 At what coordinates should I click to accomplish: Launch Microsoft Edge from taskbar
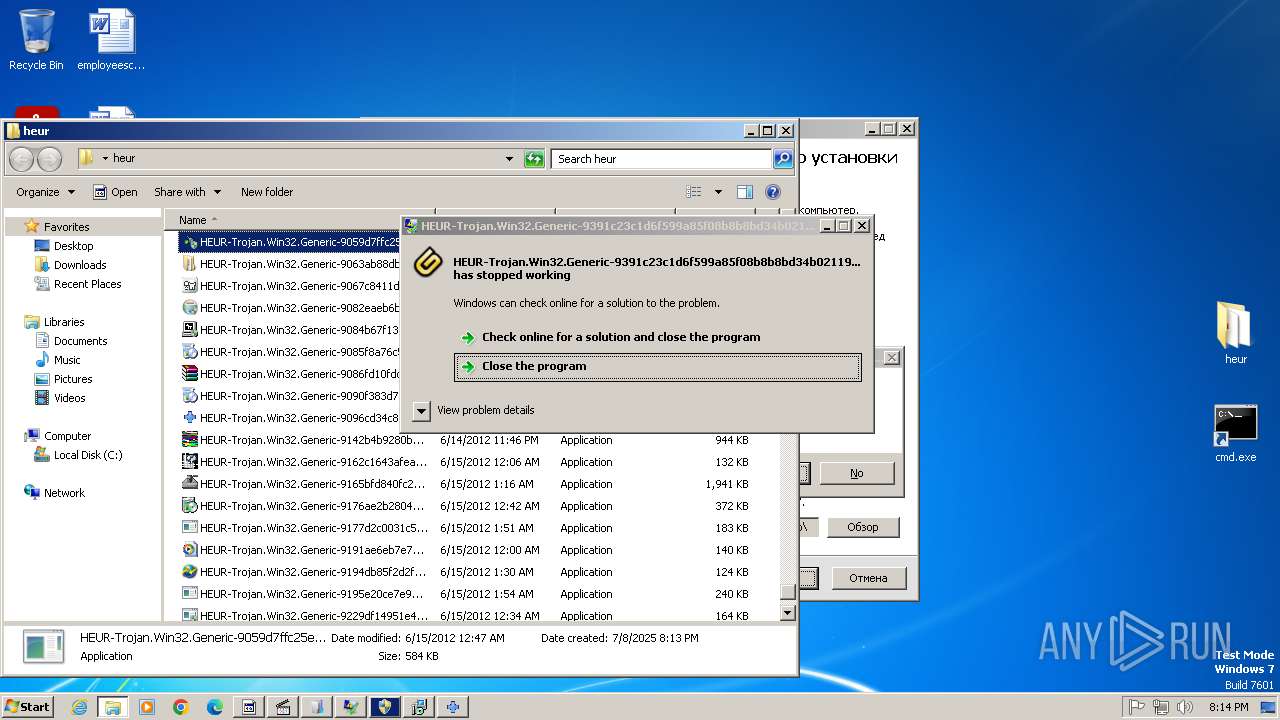pyautogui.click(x=215, y=707)
